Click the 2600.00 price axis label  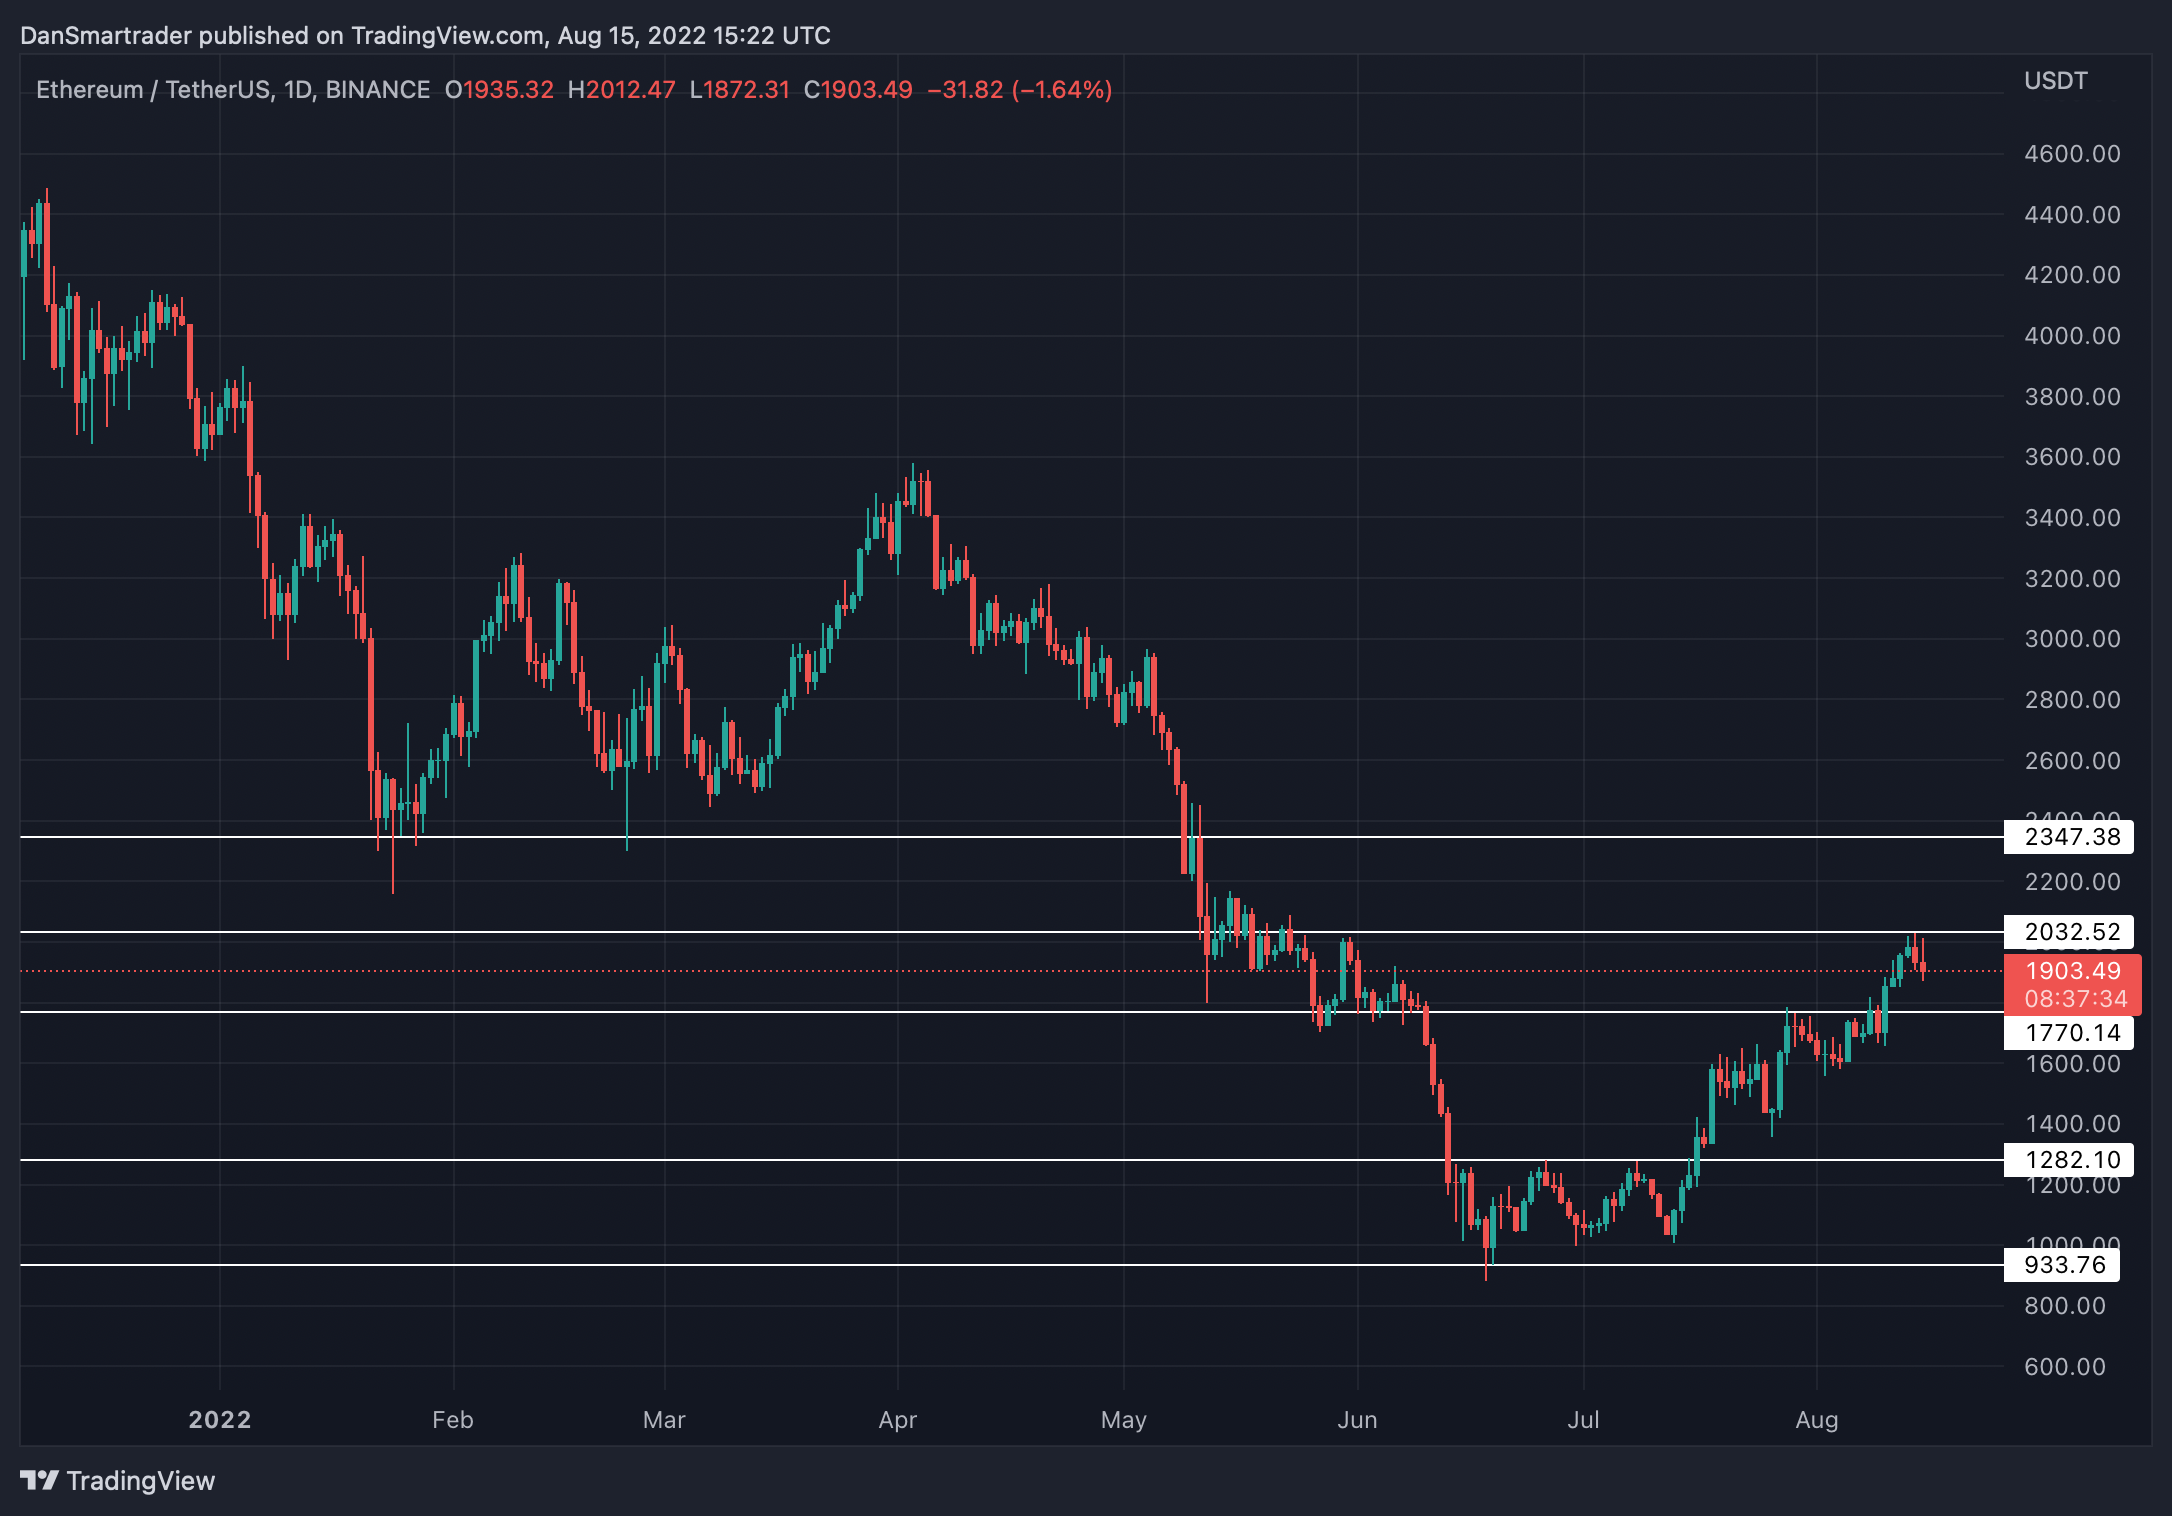(2072, 761)
